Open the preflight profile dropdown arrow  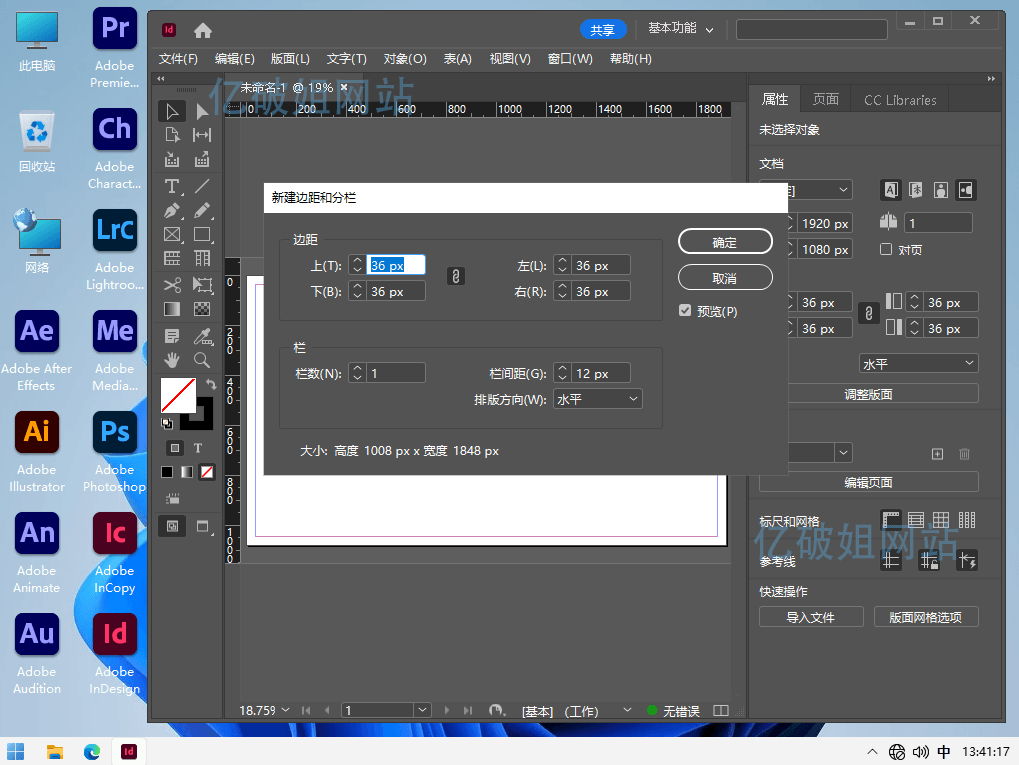(627, 710)
